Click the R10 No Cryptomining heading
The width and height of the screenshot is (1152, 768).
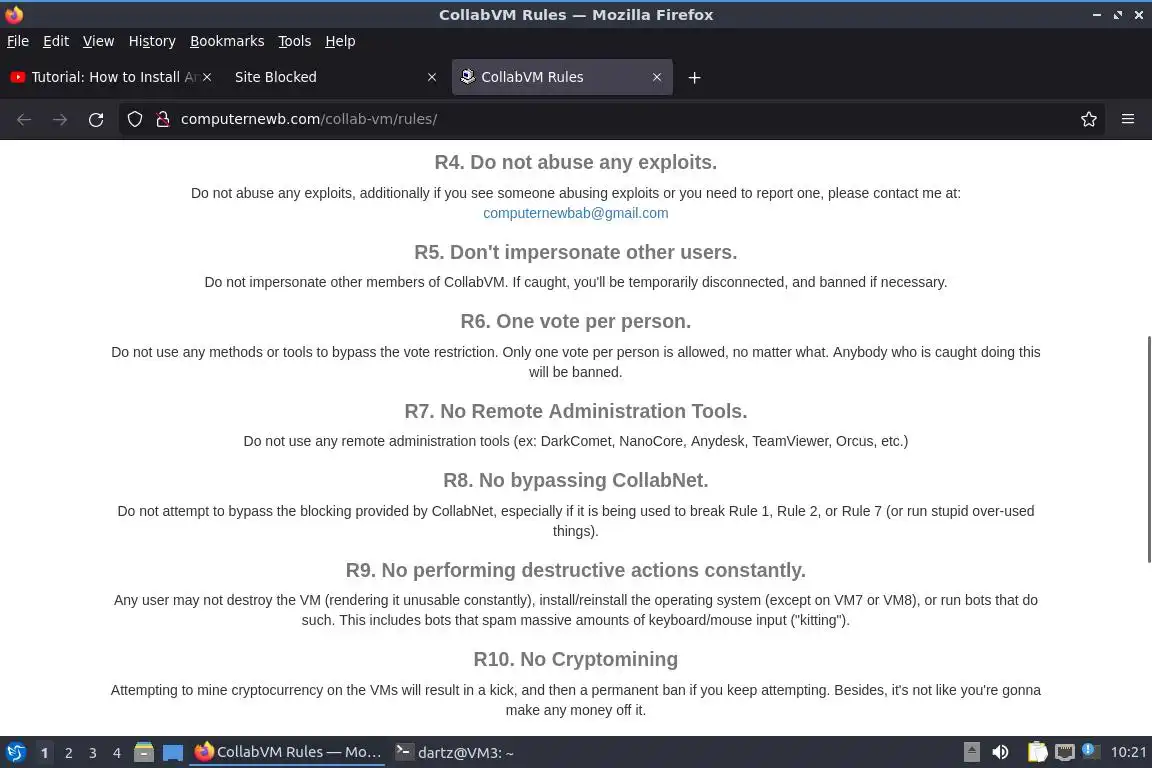[575, 659]
